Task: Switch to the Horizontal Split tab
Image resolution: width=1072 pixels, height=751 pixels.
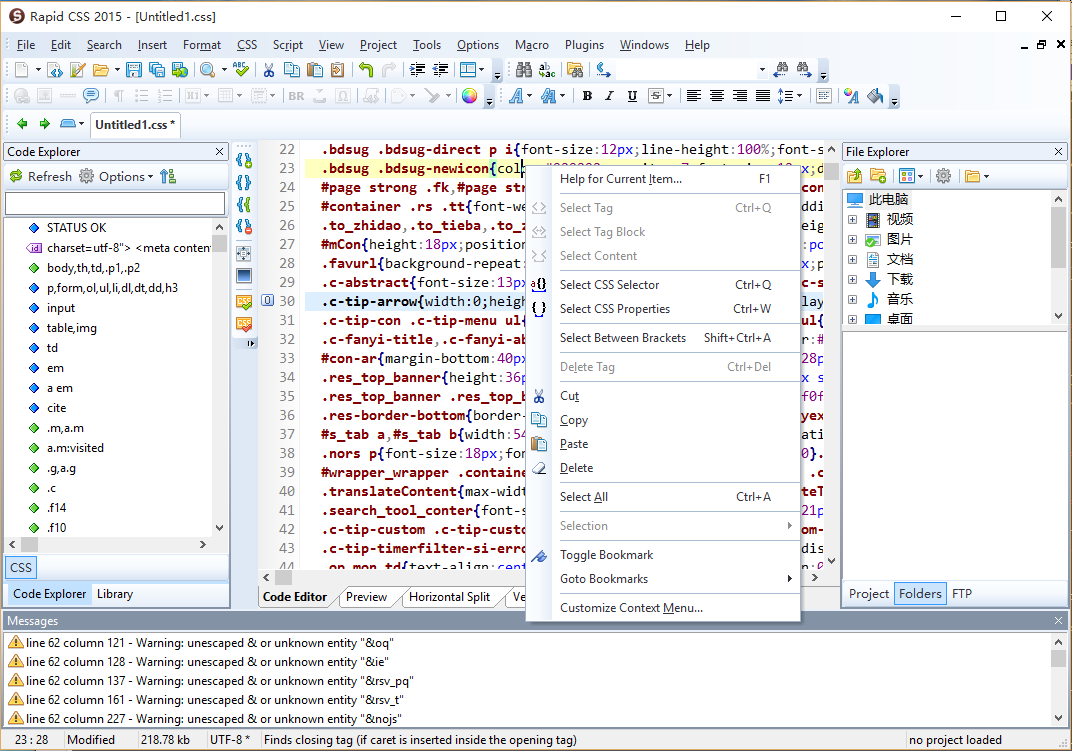Action: click(x=449, y=597)
